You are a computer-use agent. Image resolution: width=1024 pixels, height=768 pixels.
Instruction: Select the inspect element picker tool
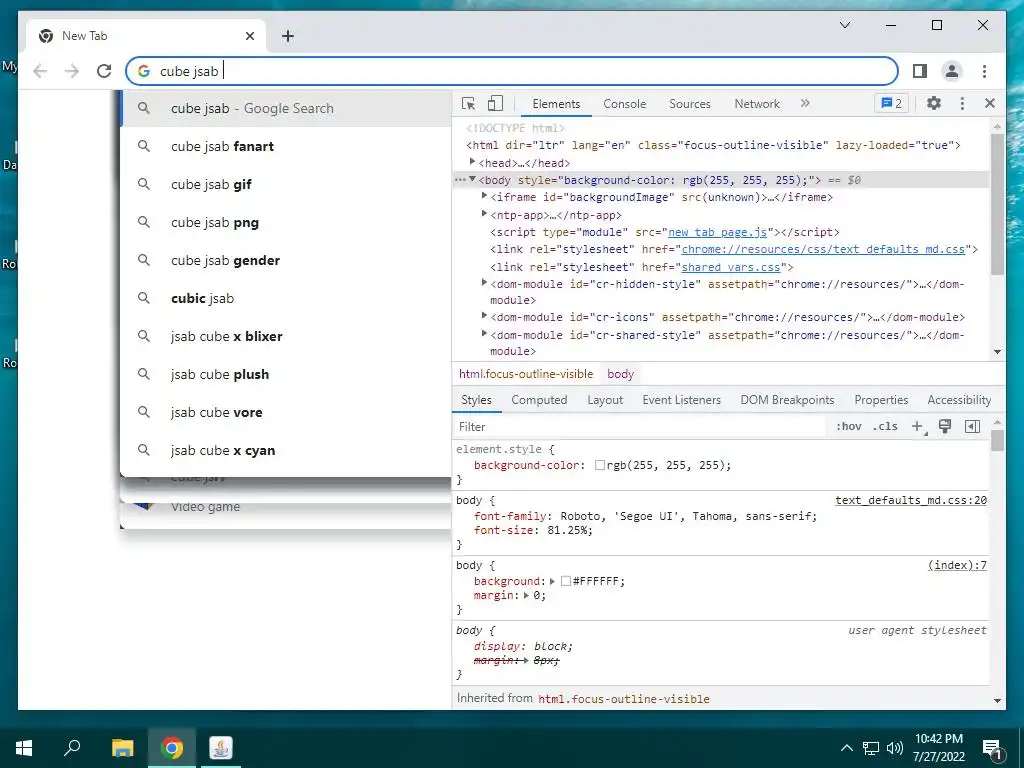pos(468,103)
